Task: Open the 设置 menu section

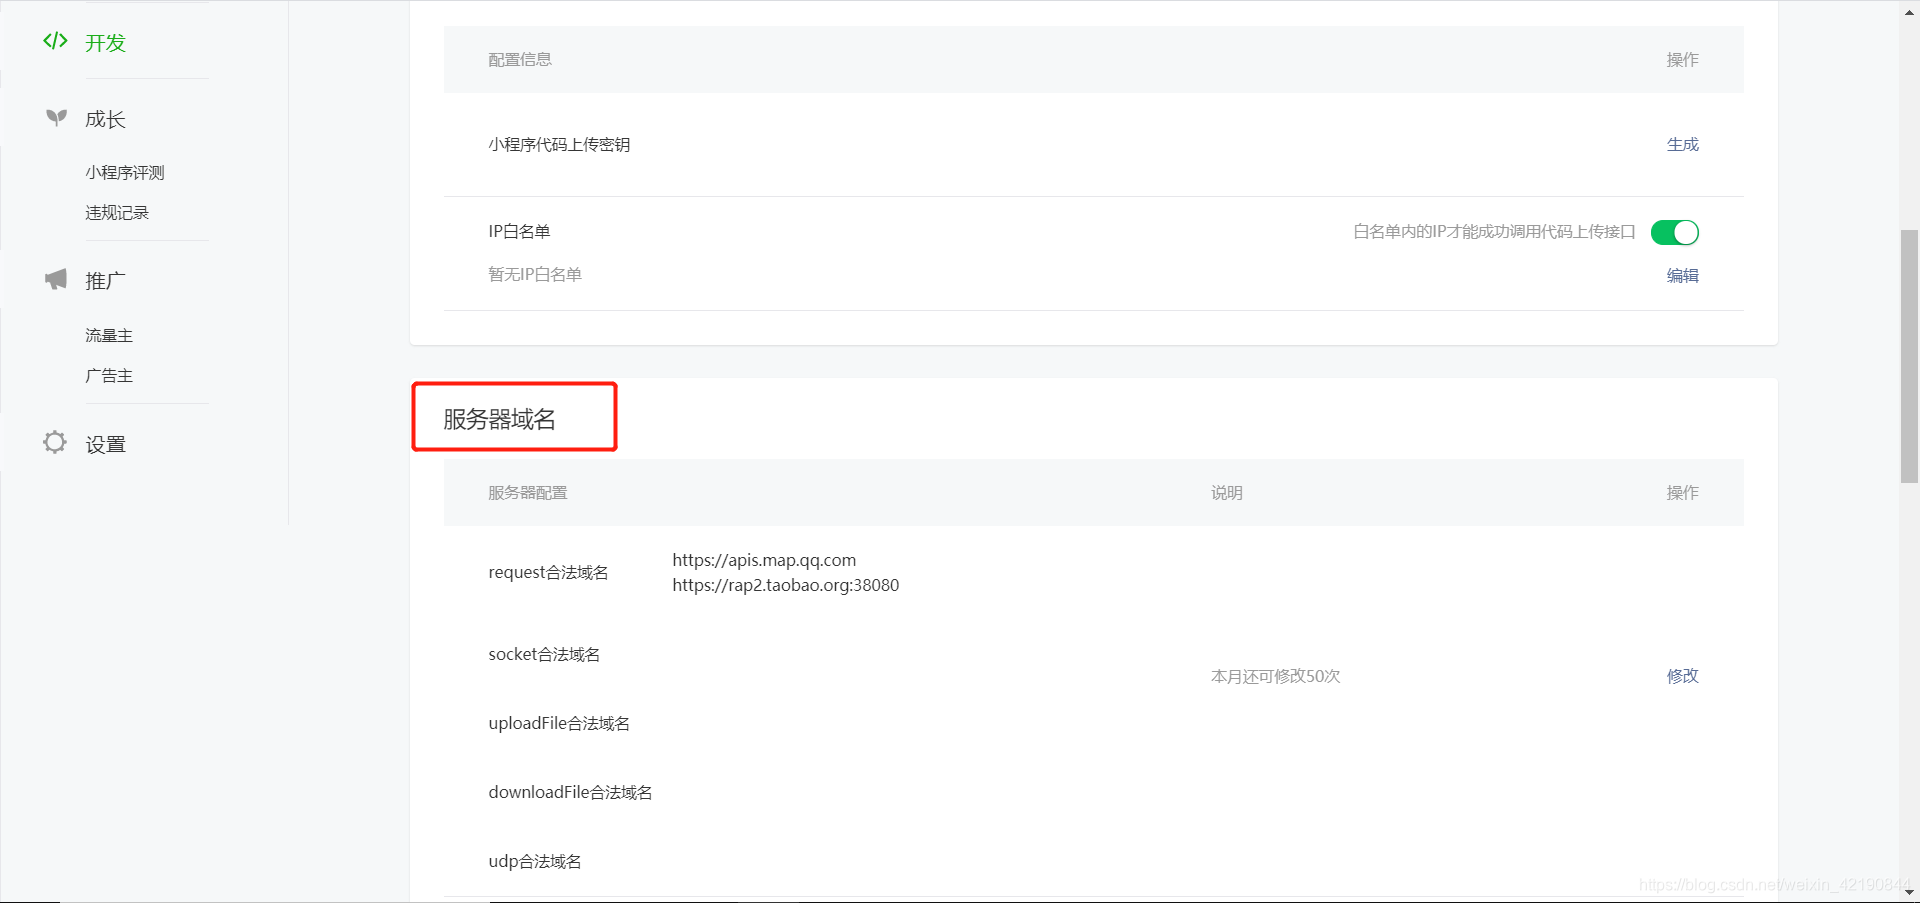Action: 105,444
